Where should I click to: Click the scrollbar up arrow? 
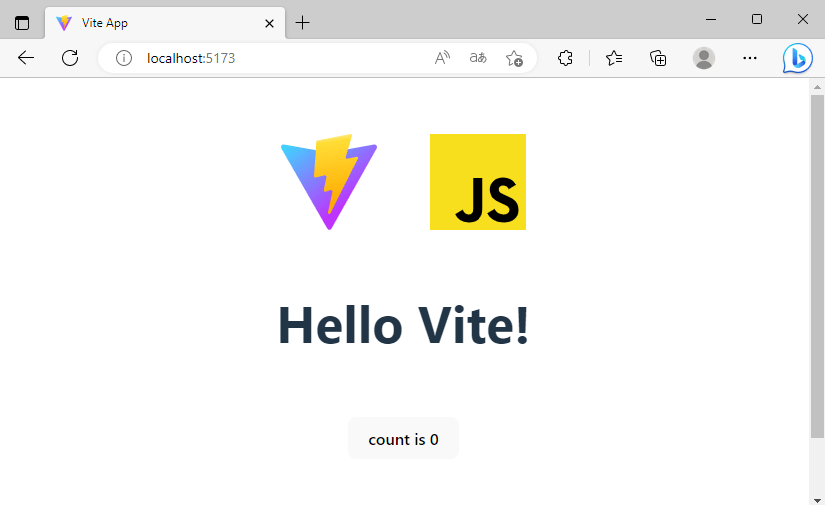[817, 87]
